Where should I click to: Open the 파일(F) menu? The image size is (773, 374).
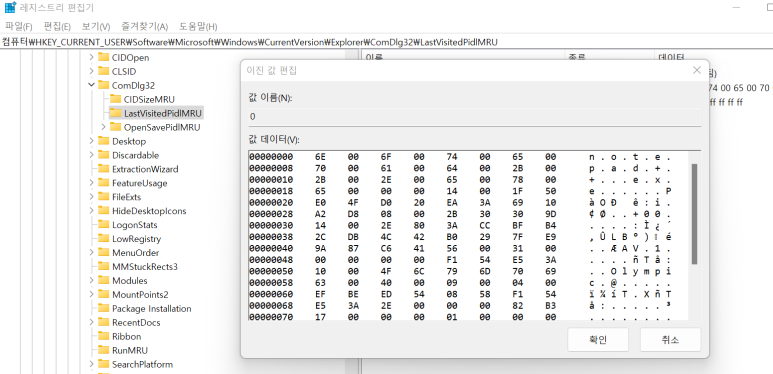coord(18,26)
